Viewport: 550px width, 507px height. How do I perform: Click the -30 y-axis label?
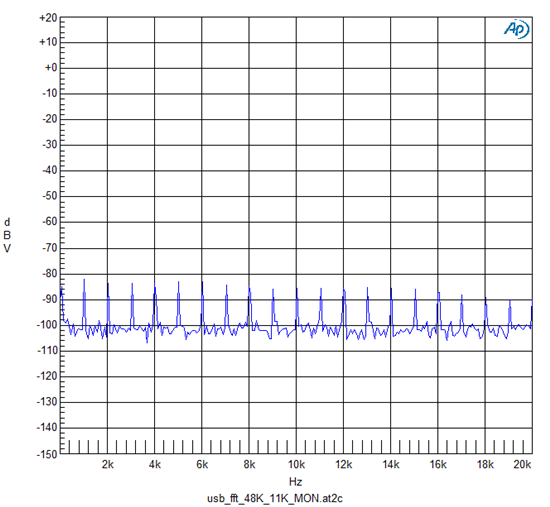pyautogui.click(x=50, y=145)
